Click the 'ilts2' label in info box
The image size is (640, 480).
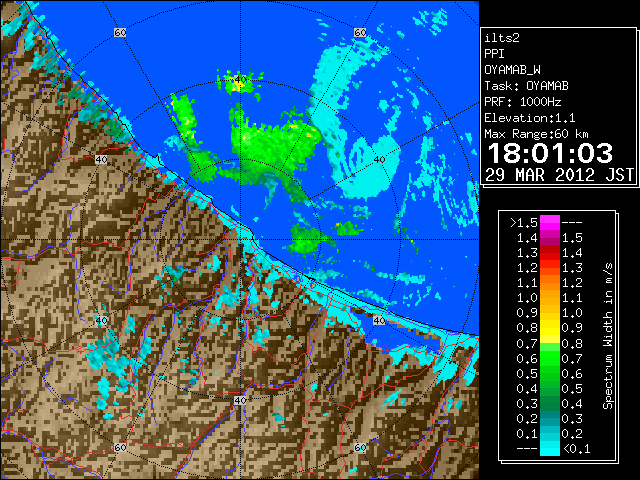pos(502,38)
